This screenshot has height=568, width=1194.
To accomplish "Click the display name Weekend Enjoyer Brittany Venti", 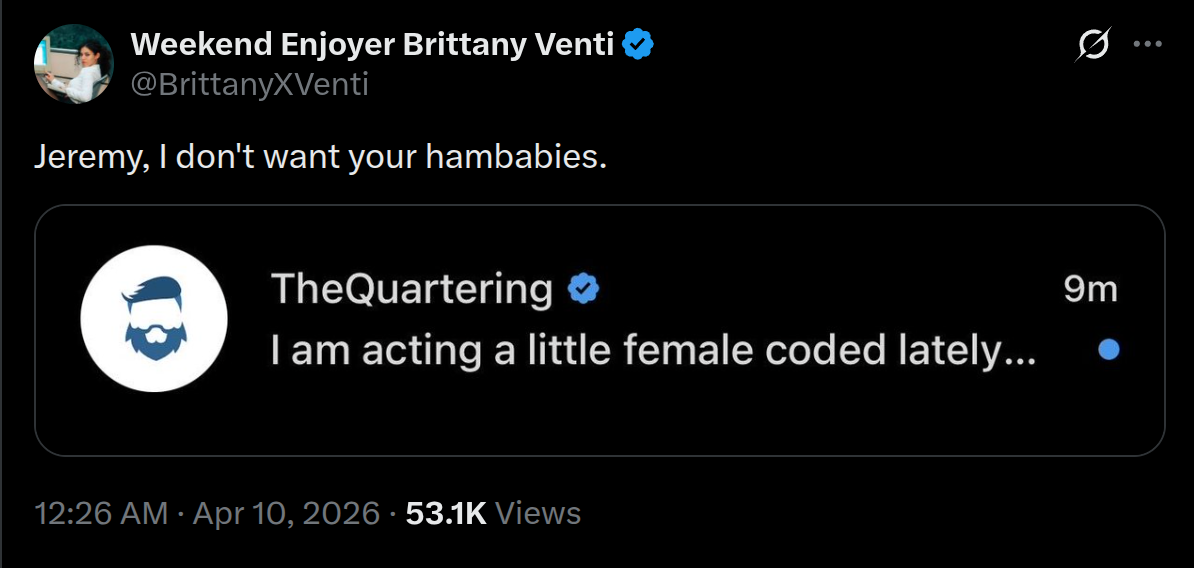I will [x=372, y=46].
